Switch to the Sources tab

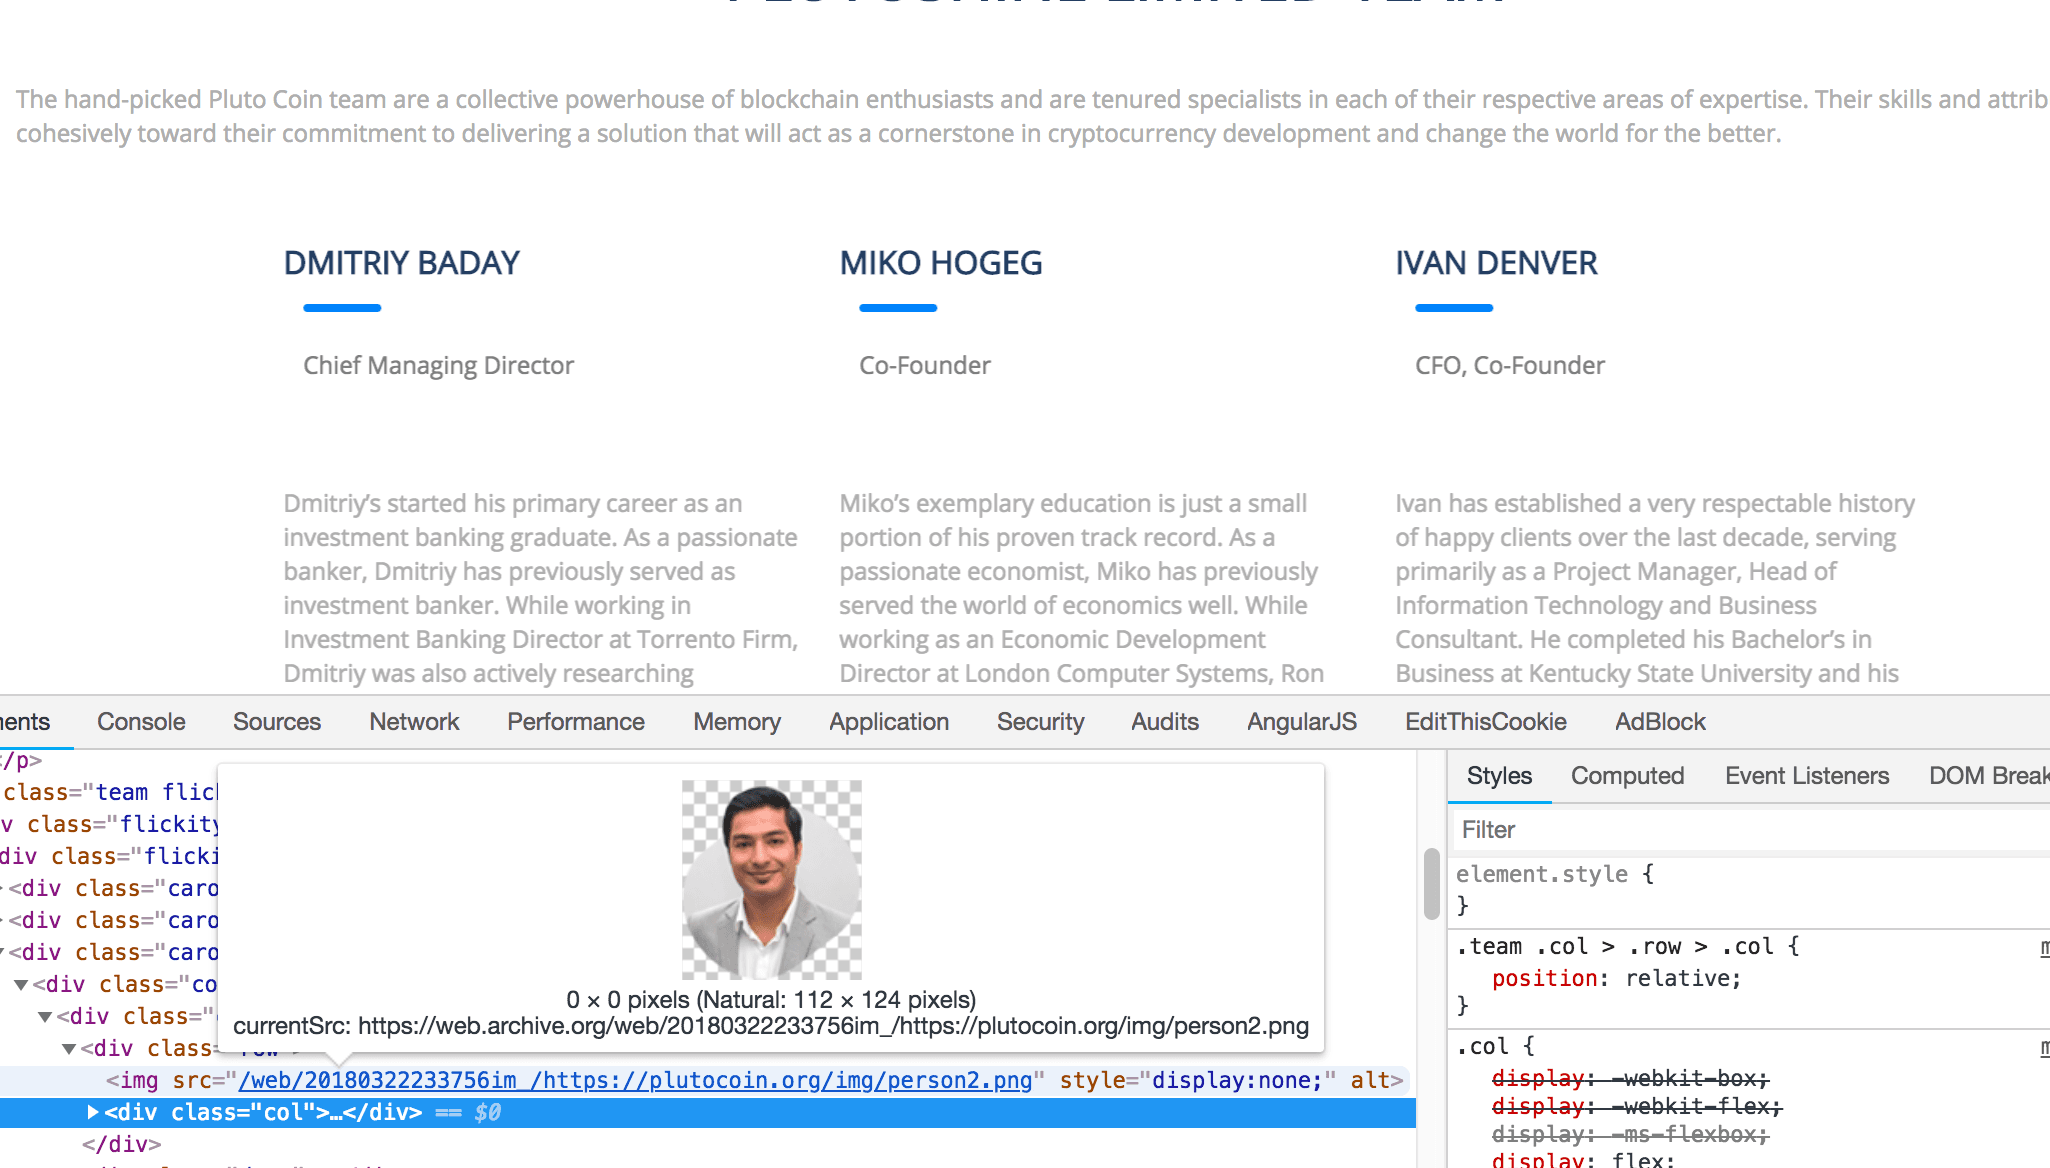pyautogui.click(x=277, y=721)
